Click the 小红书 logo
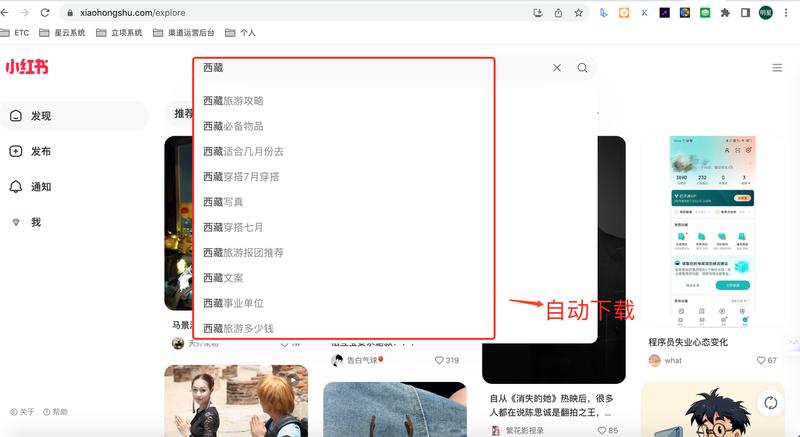The image size is (800, 437). click(27, 67)
